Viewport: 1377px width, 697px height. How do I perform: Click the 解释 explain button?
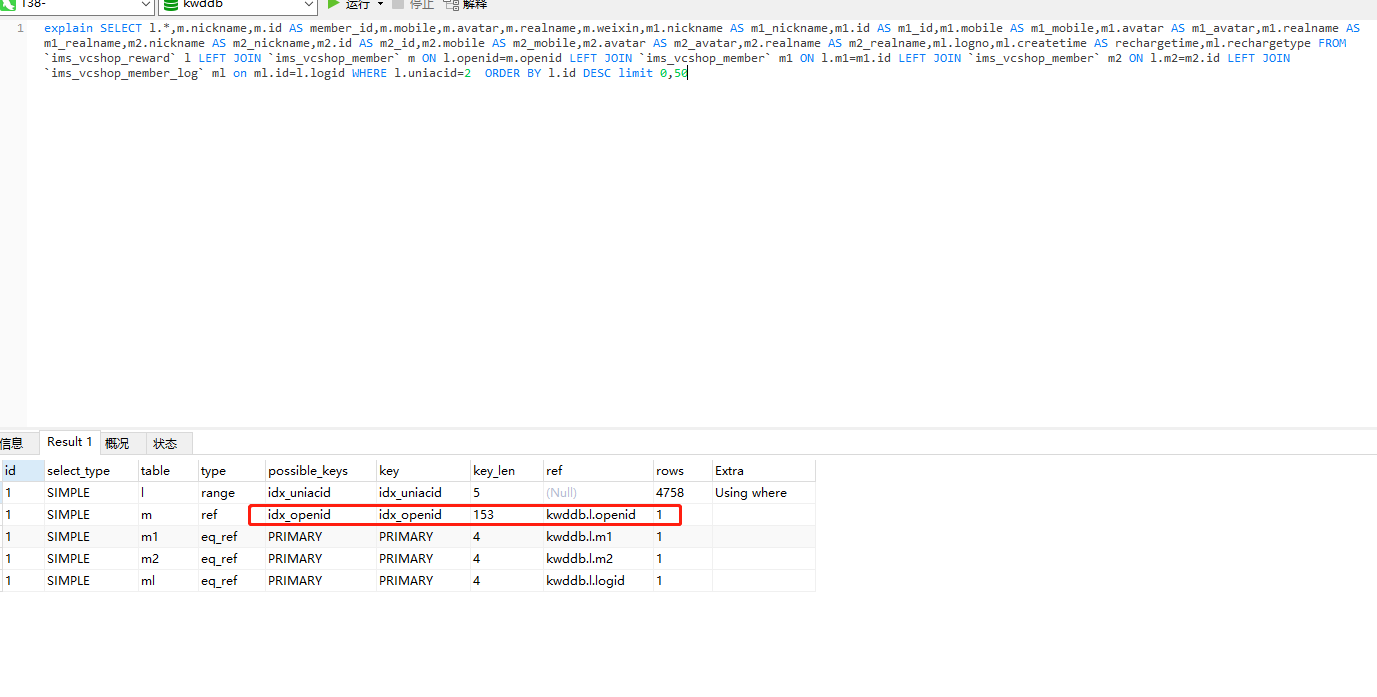coord(466,4)
